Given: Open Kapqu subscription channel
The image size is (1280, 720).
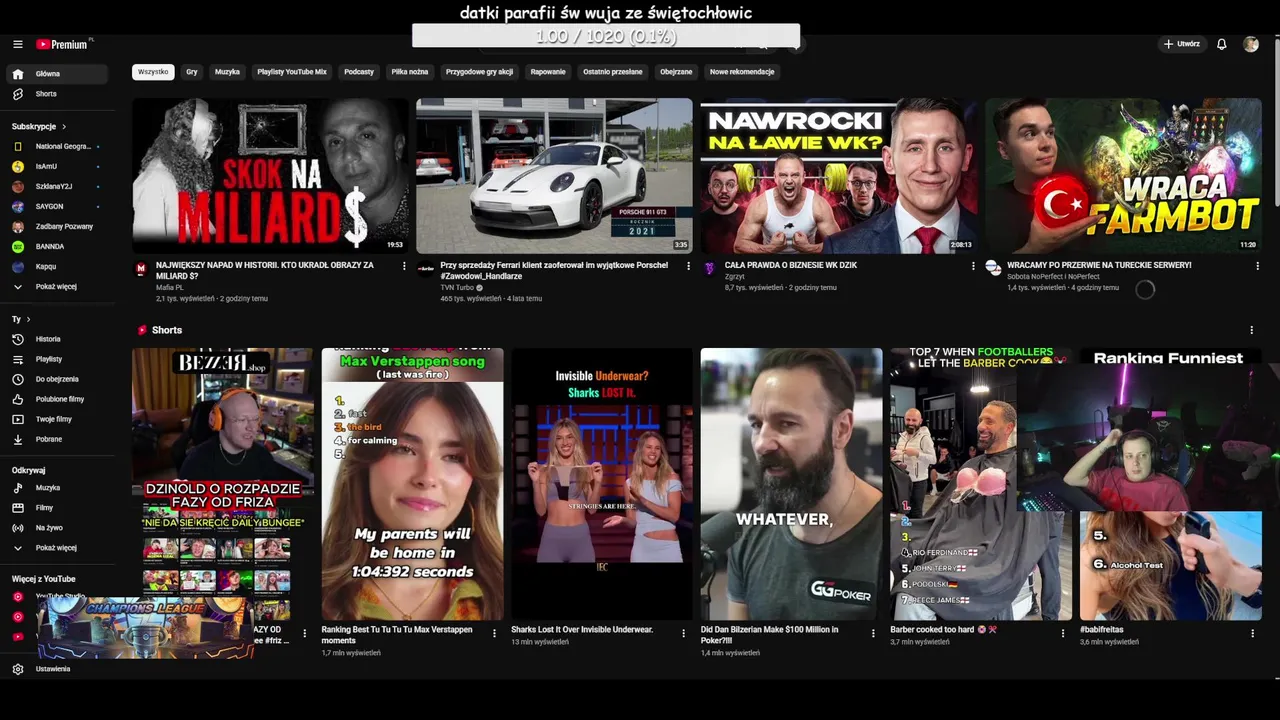Looking at the screenshot, I should pos(57,266).
